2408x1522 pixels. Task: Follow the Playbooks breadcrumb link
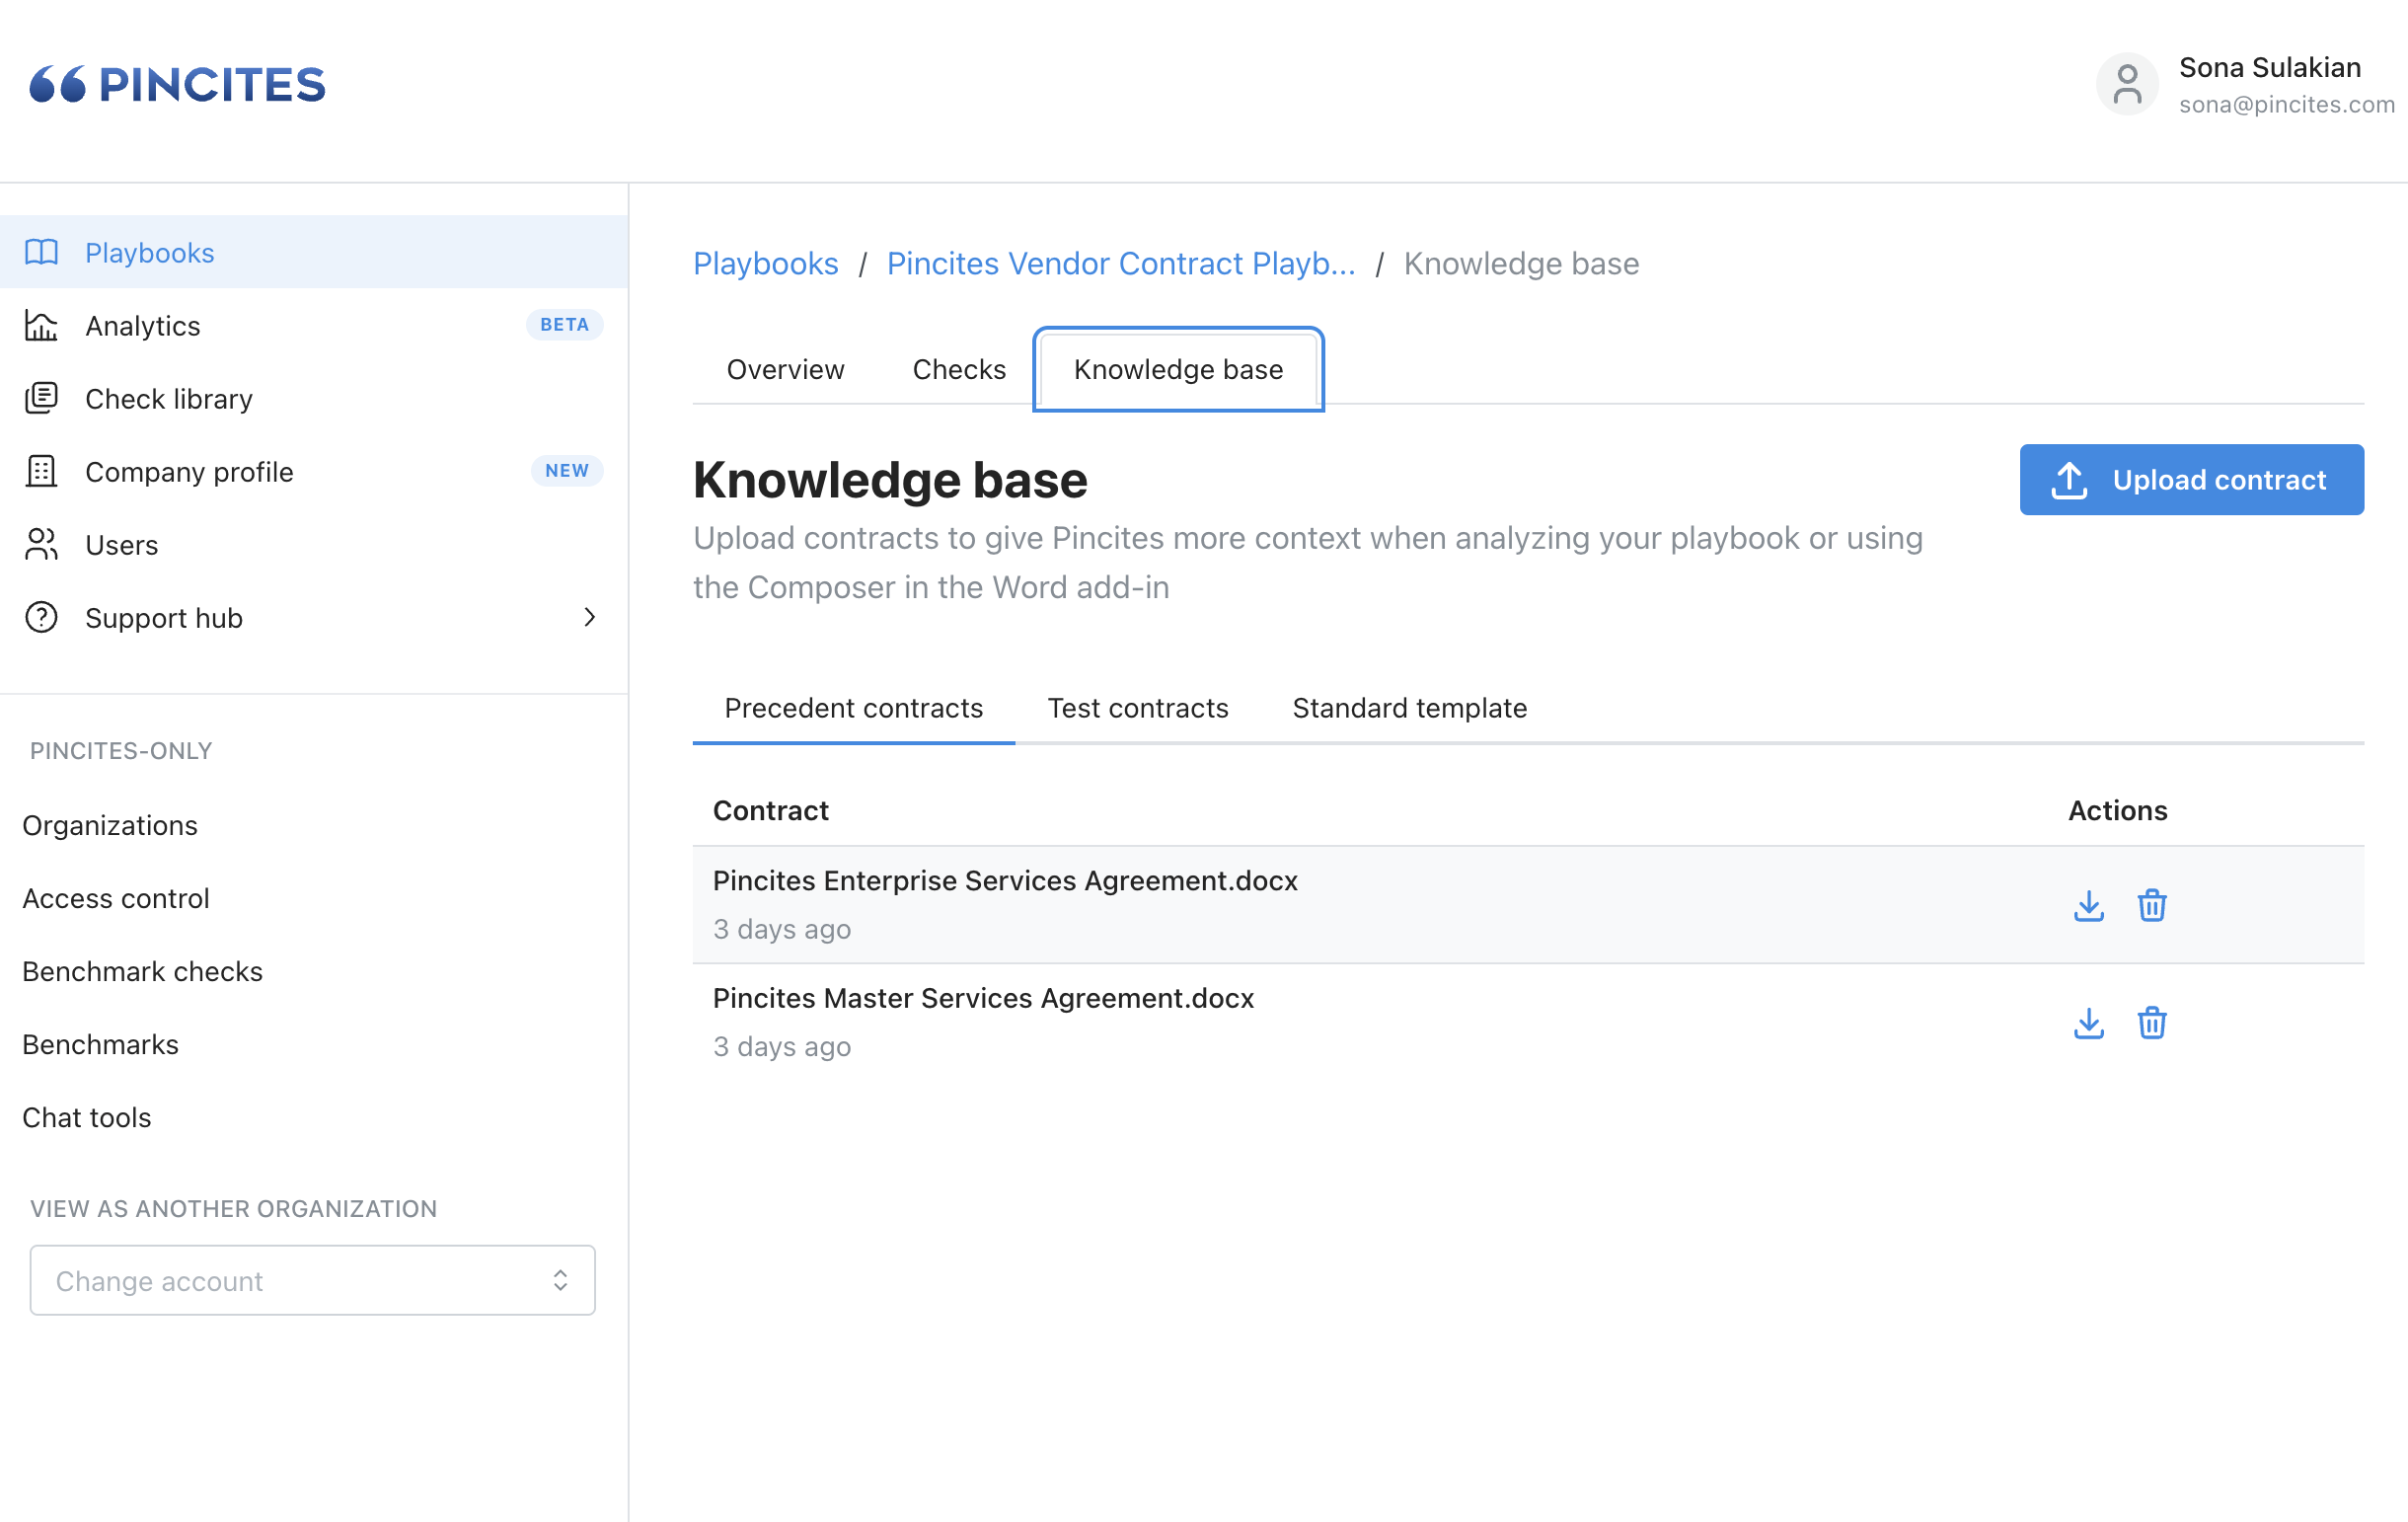[765, 264]
